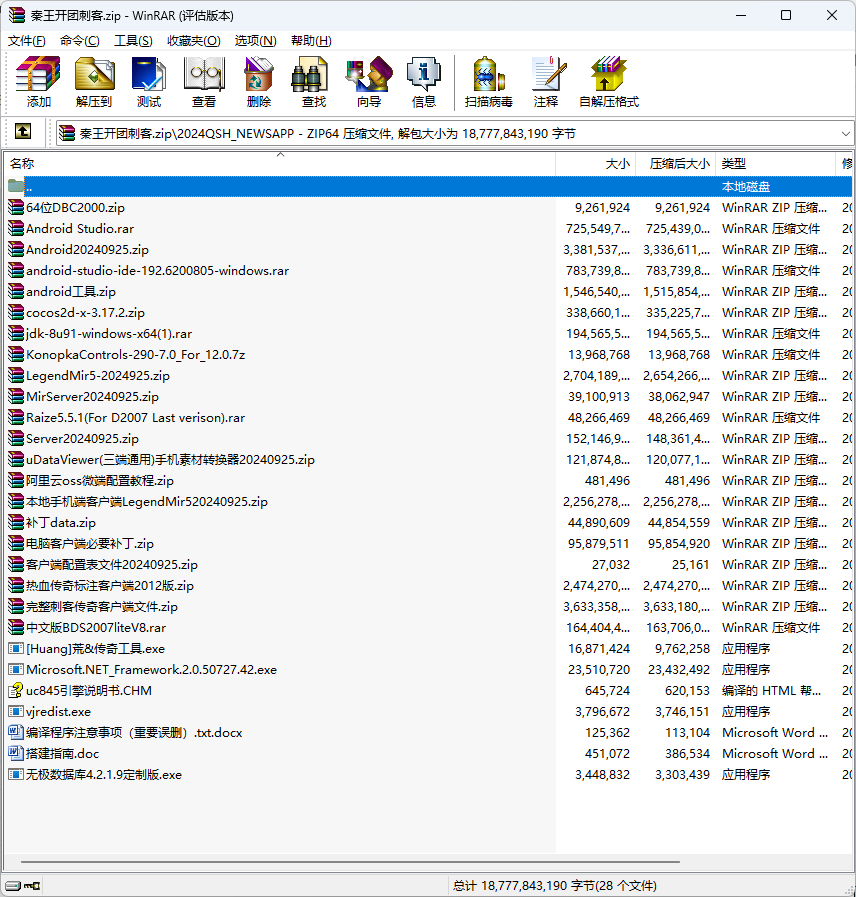Click the 添加 (Add) toolbar icon
This screenshot has width=856, height=897.
[x=38, y=82]
